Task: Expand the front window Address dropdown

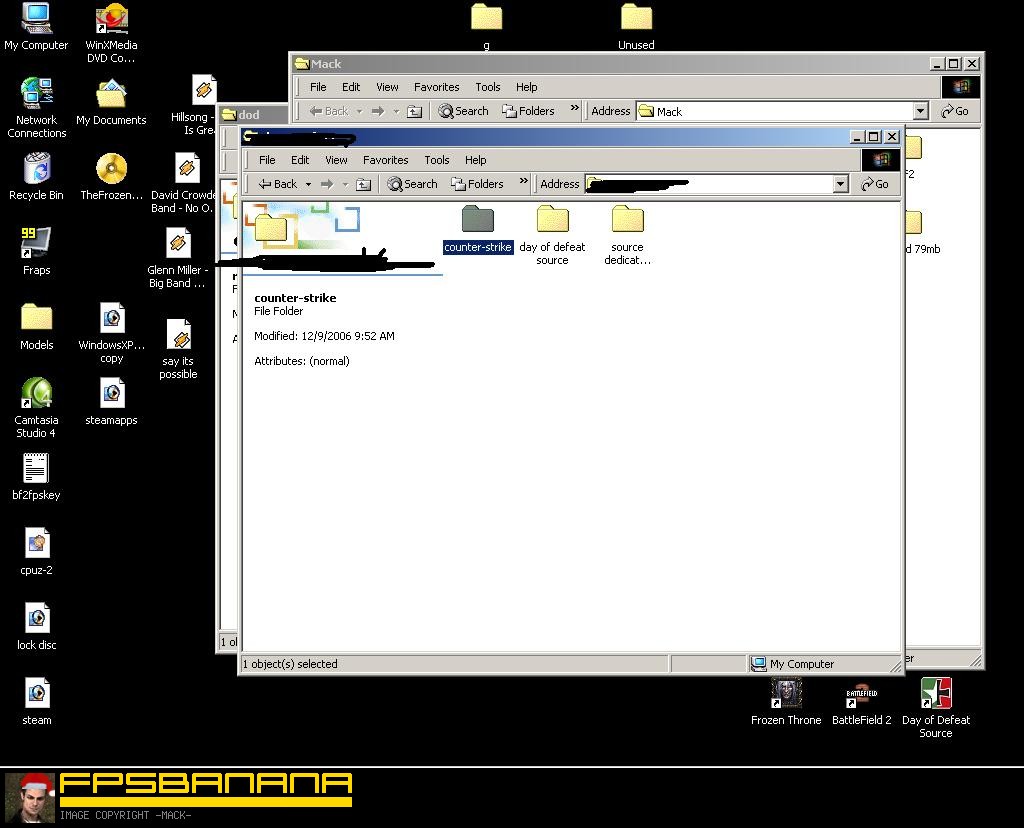Action: coord(840,184)
